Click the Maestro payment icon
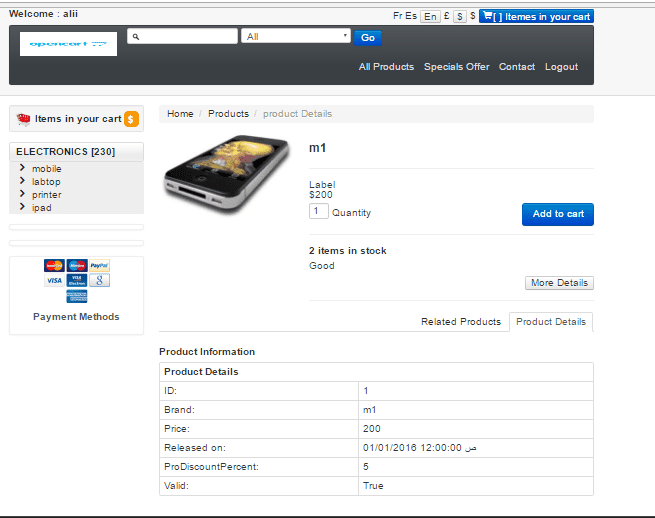655x518 pixels. pyautogui.click(x=77, y=265)
